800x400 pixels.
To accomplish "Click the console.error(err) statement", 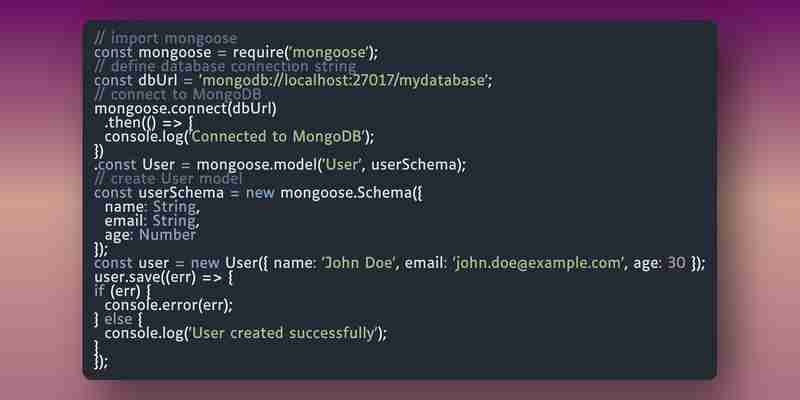I will tap(168, 305).
